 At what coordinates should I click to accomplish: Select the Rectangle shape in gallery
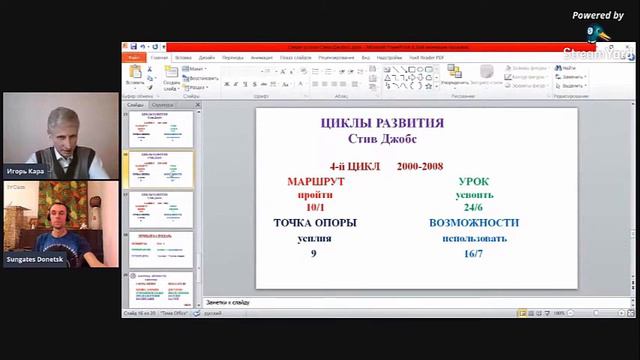pyautogui.click(x=412, y=69)
